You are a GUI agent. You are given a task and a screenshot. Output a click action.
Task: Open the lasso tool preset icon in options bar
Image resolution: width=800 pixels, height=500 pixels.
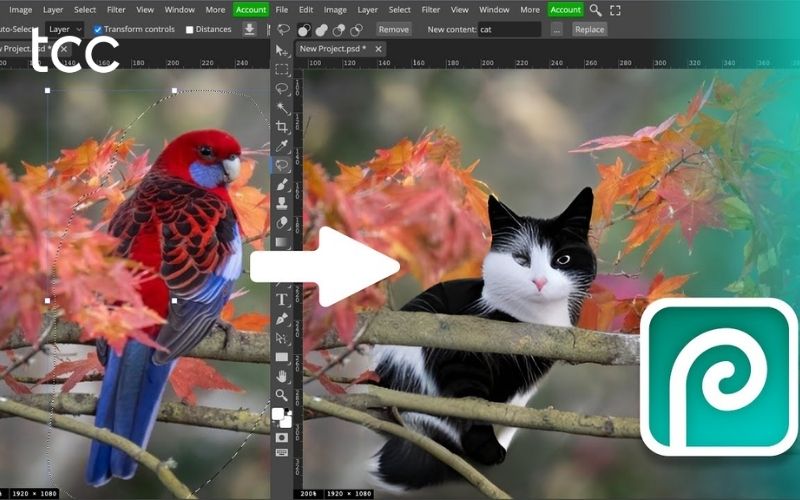284,29
